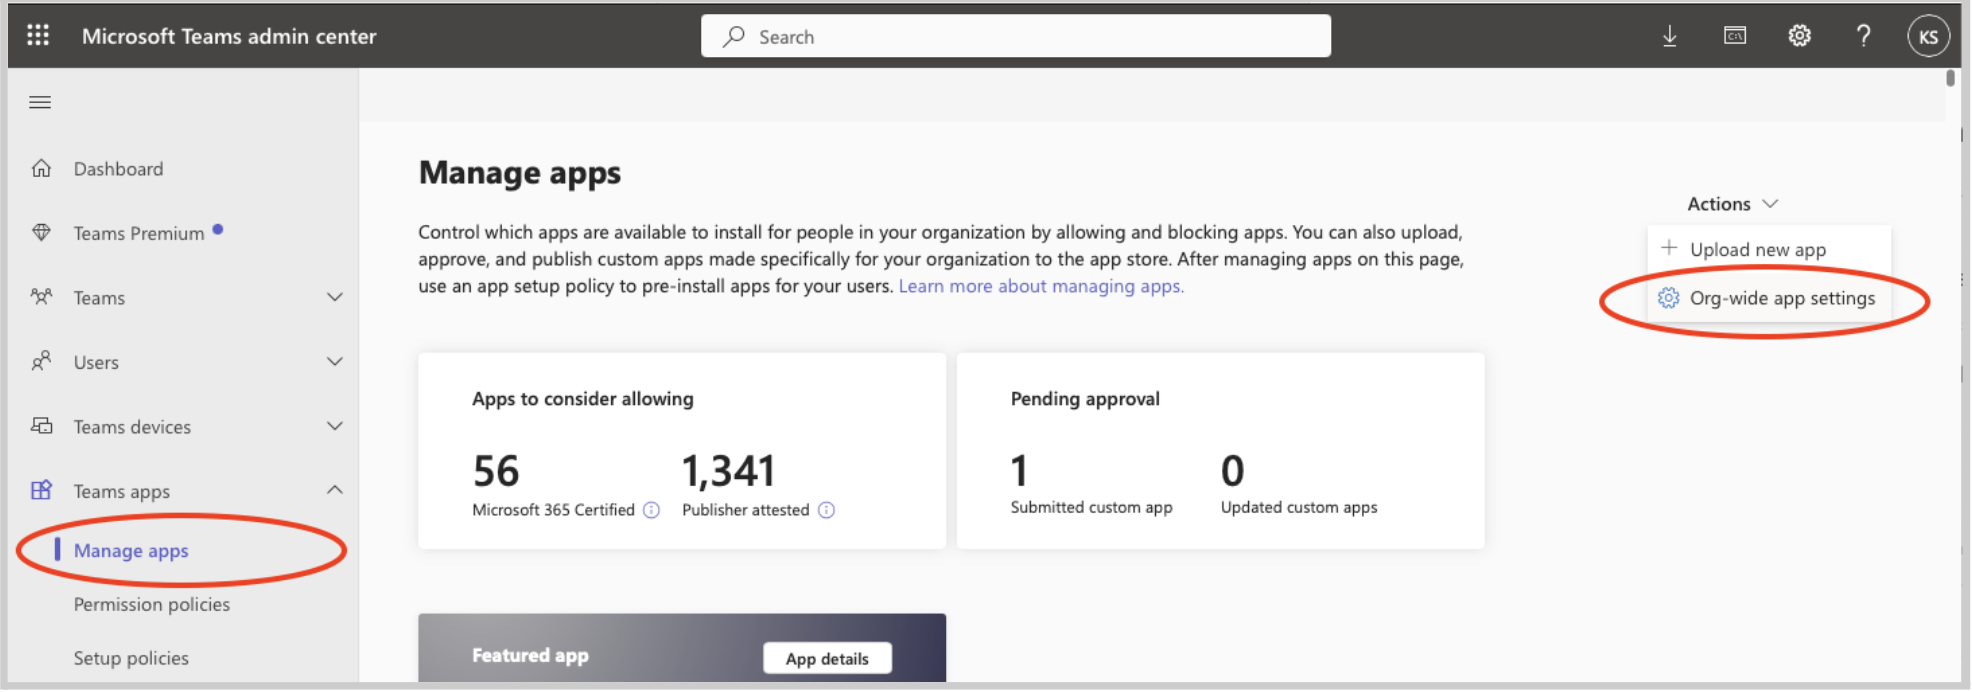Viewport: 1972px width, 692px height.
Task: Collapse the Teams apps section chevron
Action: 335,490
